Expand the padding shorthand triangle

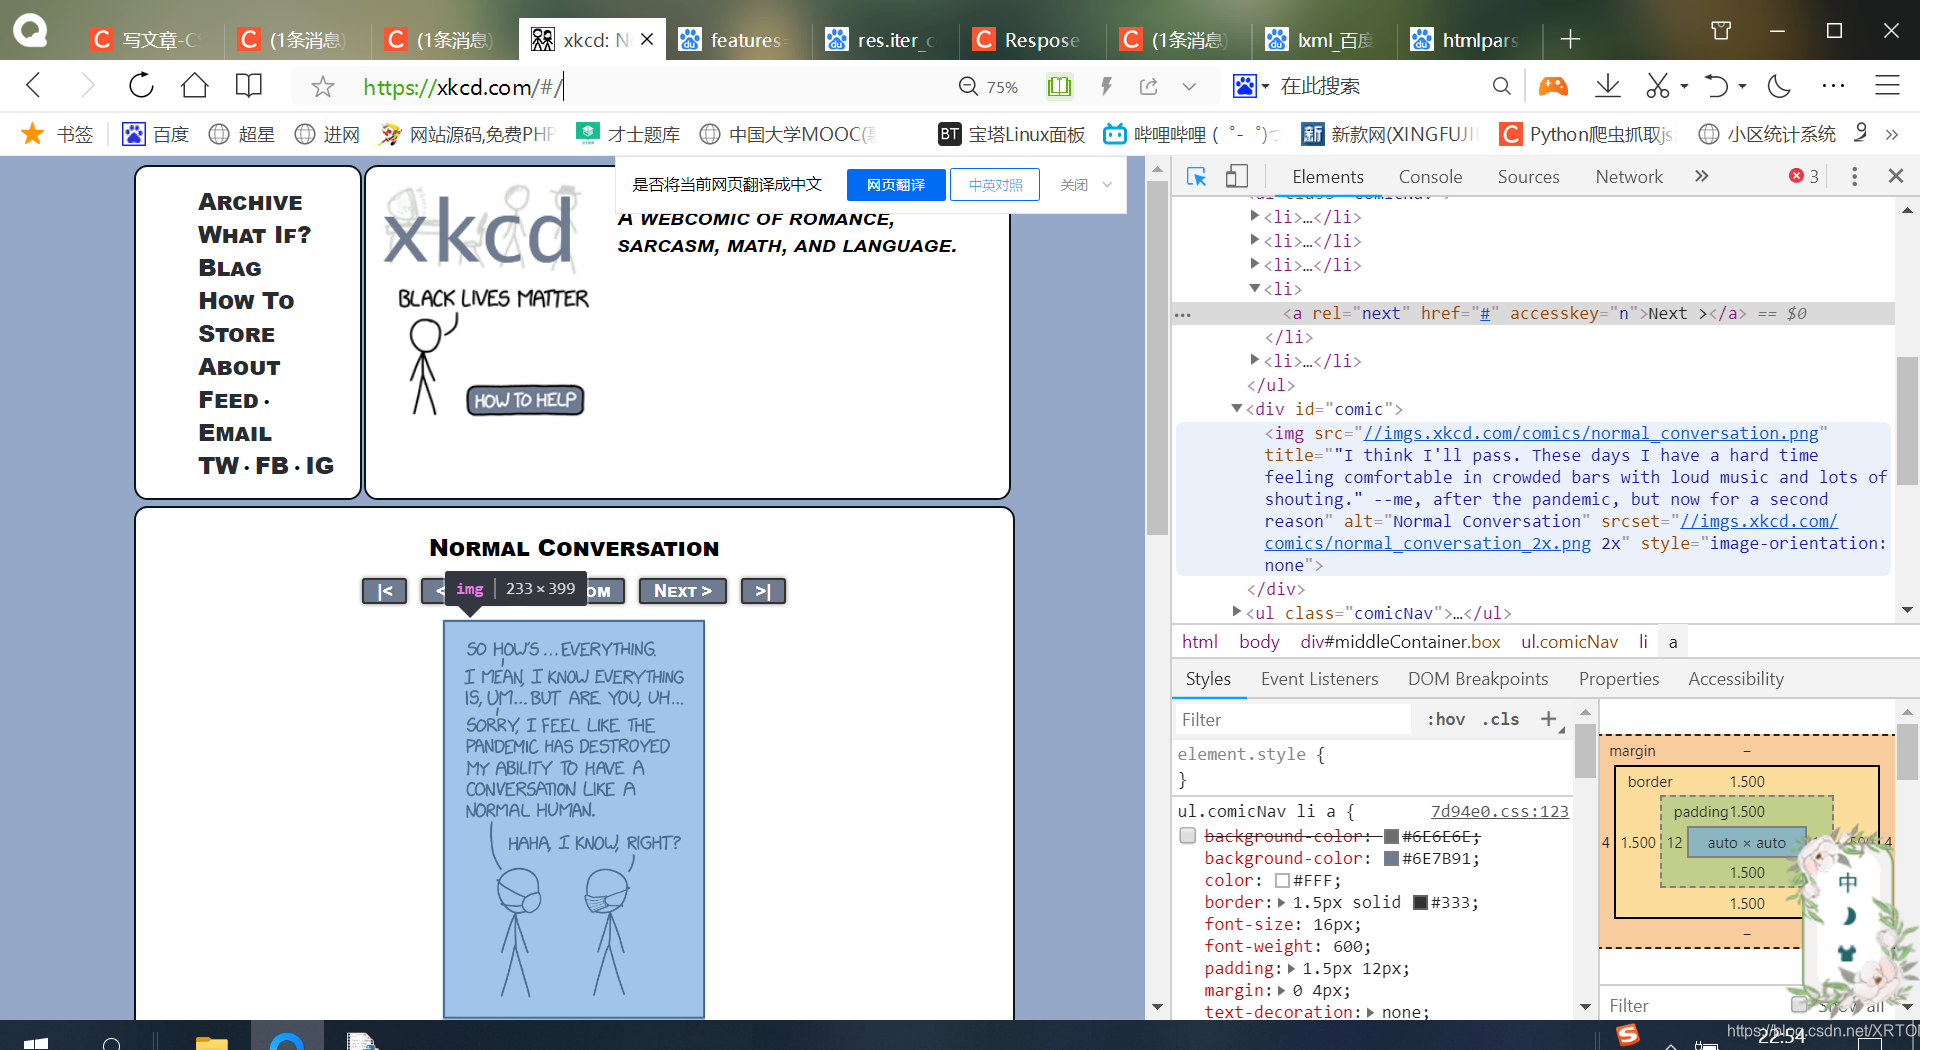click(x=1291, y=968)
